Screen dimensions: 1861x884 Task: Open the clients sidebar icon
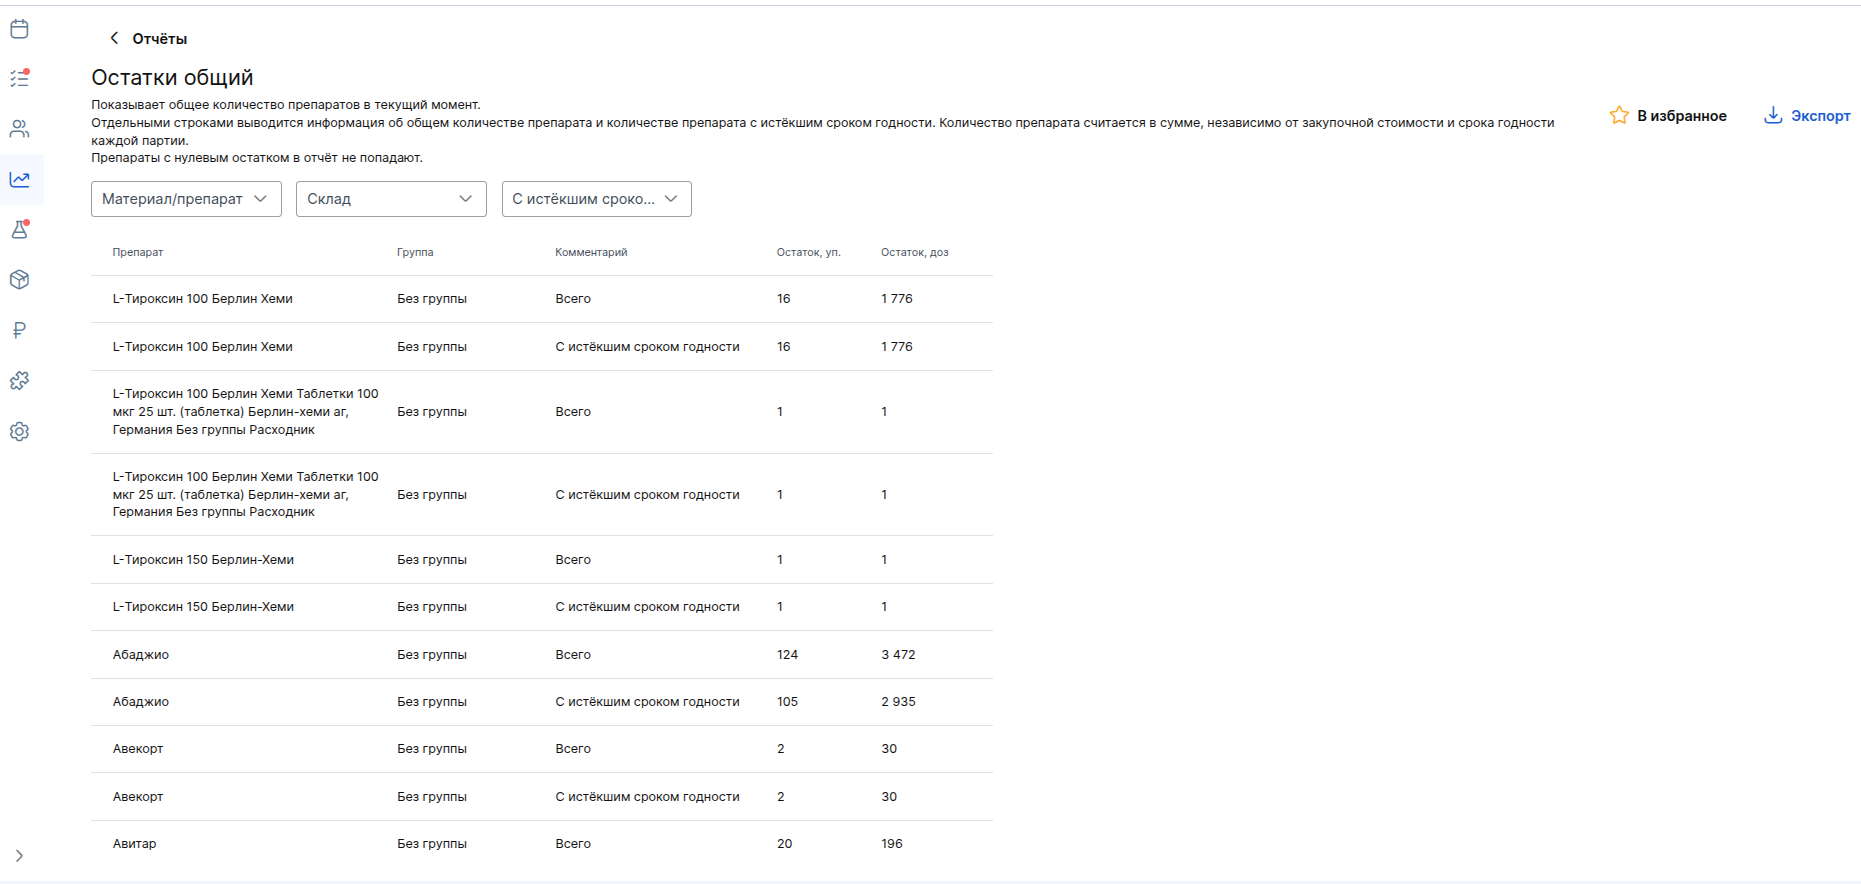point(19,129)
